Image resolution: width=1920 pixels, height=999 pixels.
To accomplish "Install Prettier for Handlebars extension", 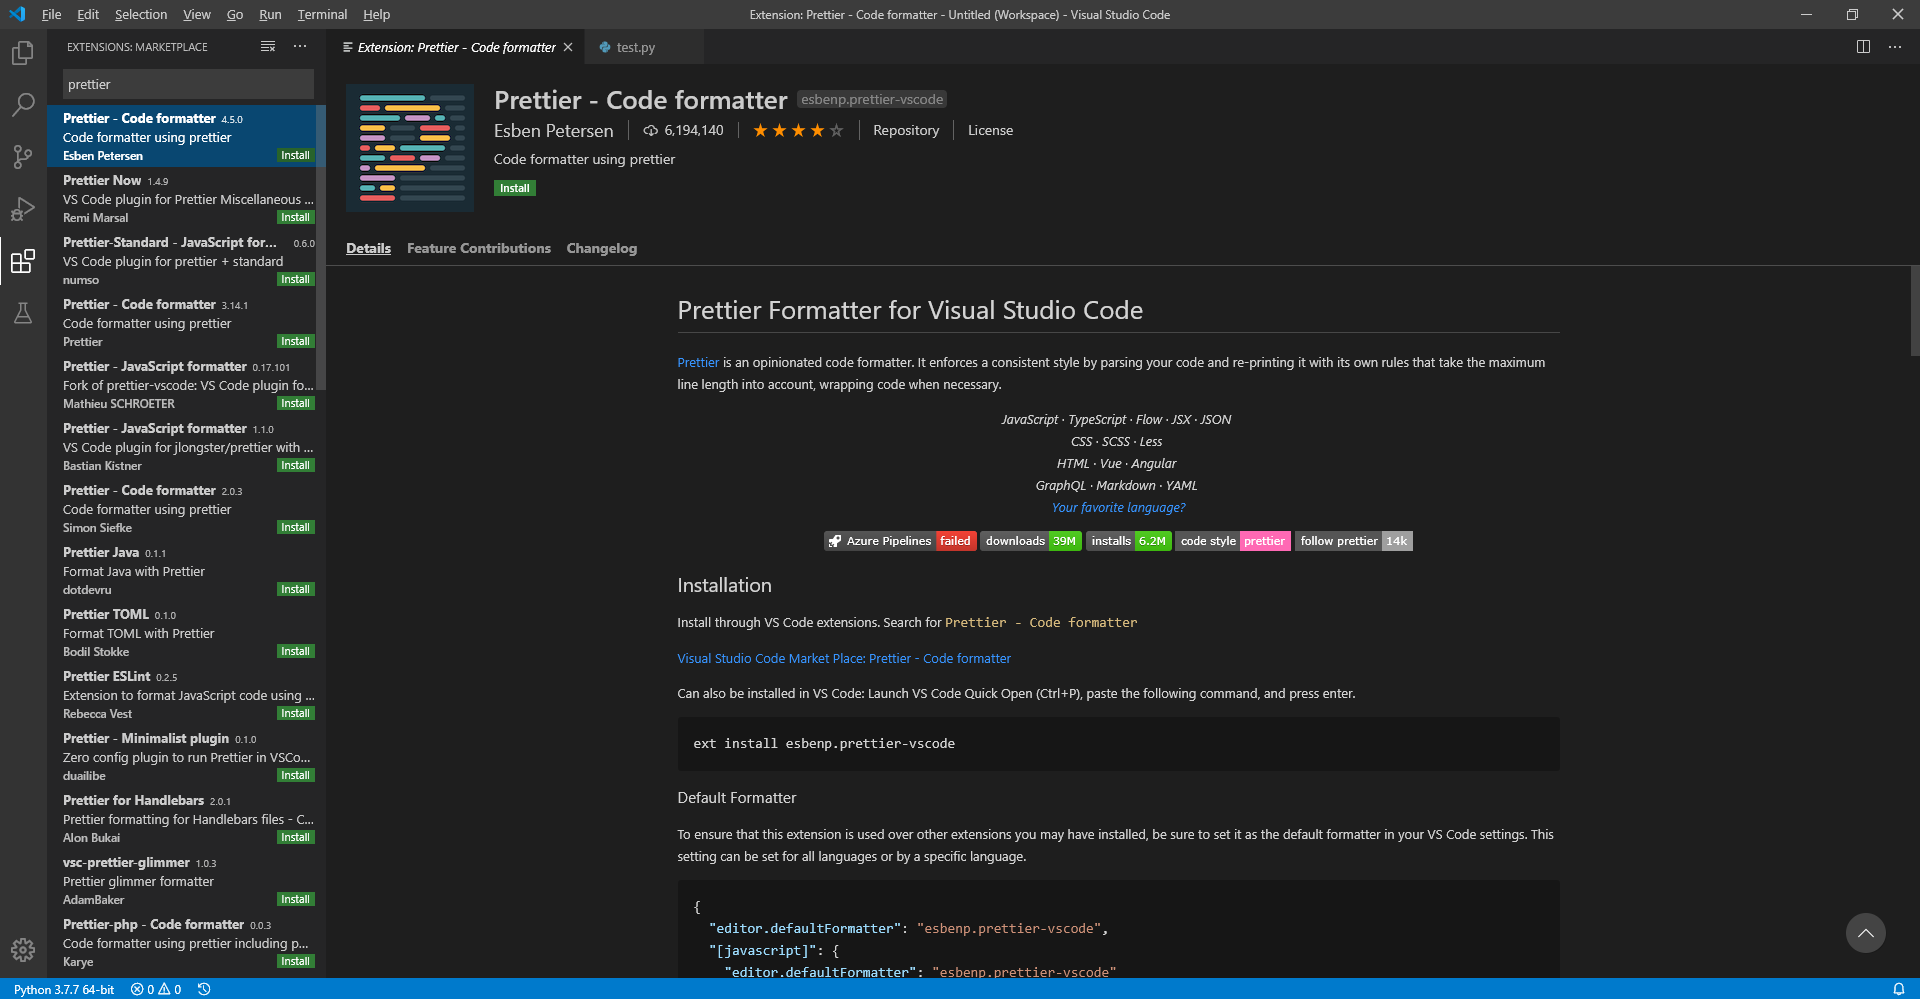I will 295,837.
